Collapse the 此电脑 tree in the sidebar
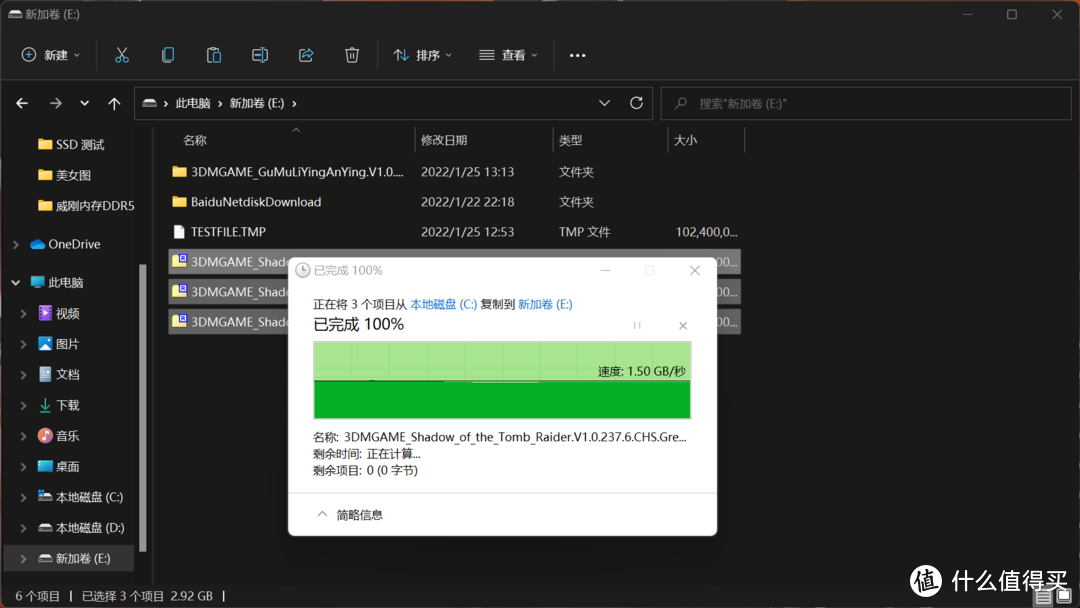 (14, 282)
